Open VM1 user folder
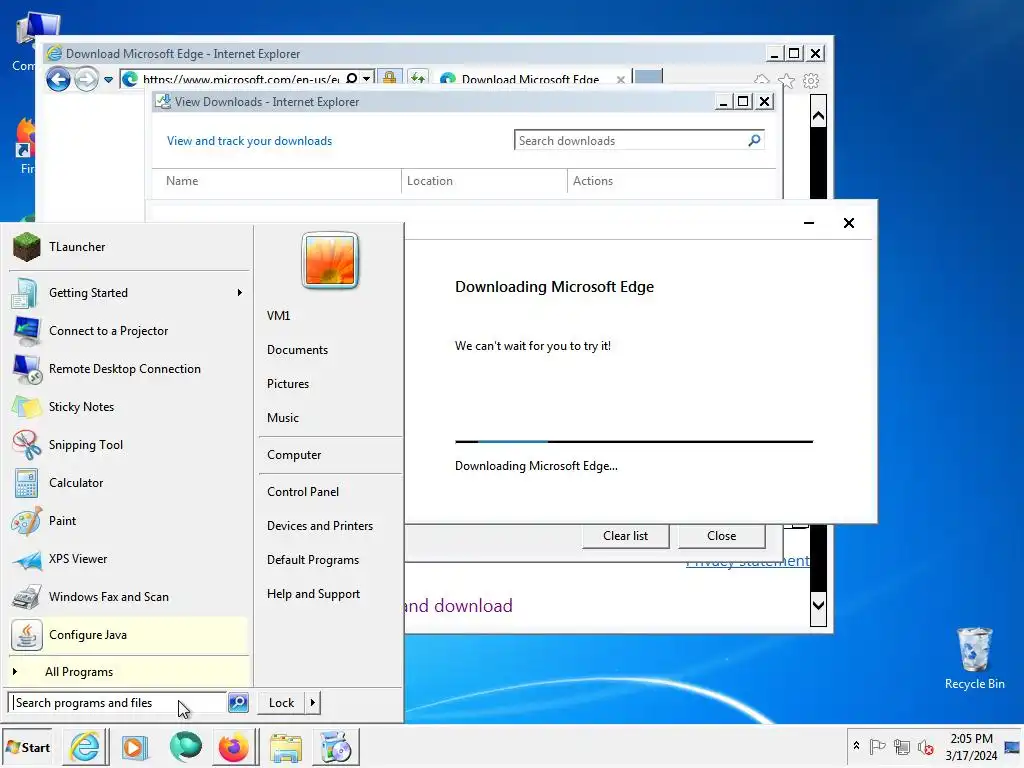The width and height of the screenshot is (1024, 768). pos(278,315)
